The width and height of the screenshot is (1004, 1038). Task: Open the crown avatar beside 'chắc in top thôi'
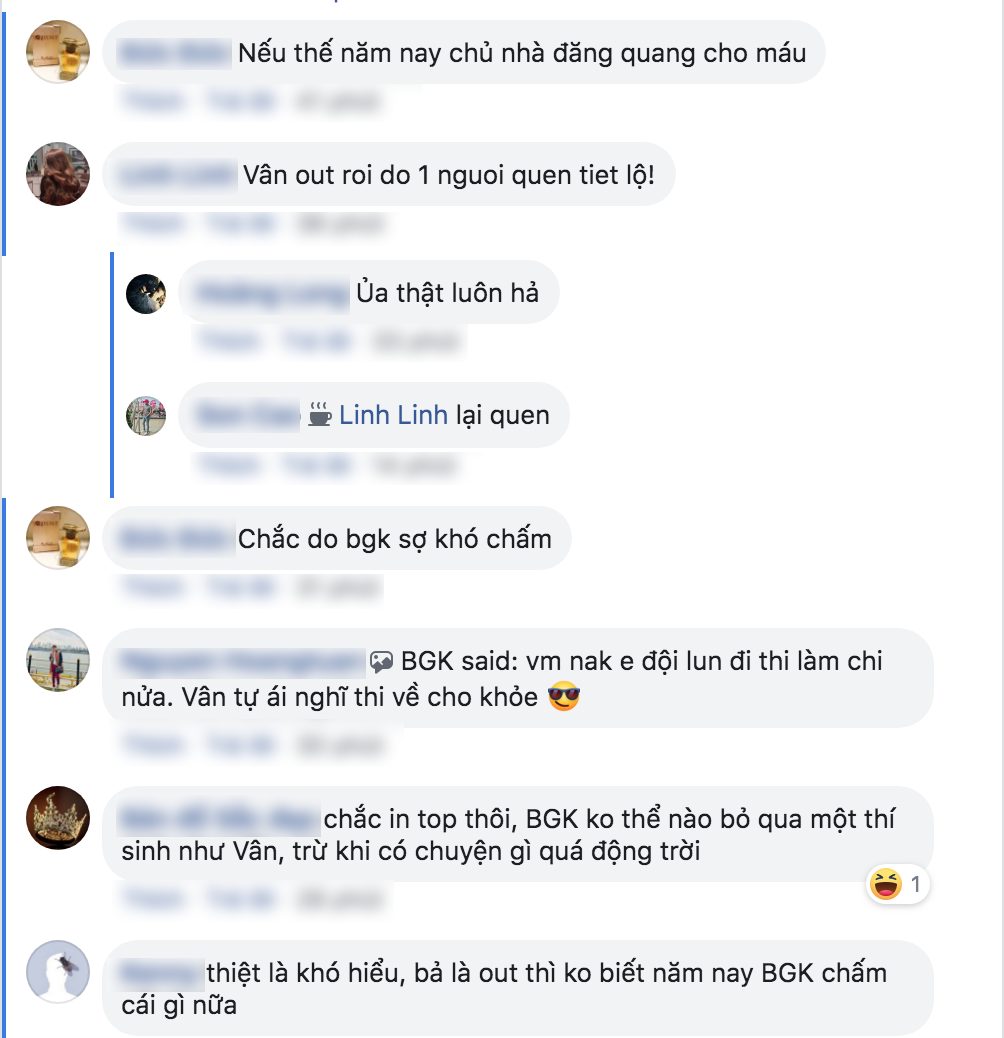click(x=58, y=818)
